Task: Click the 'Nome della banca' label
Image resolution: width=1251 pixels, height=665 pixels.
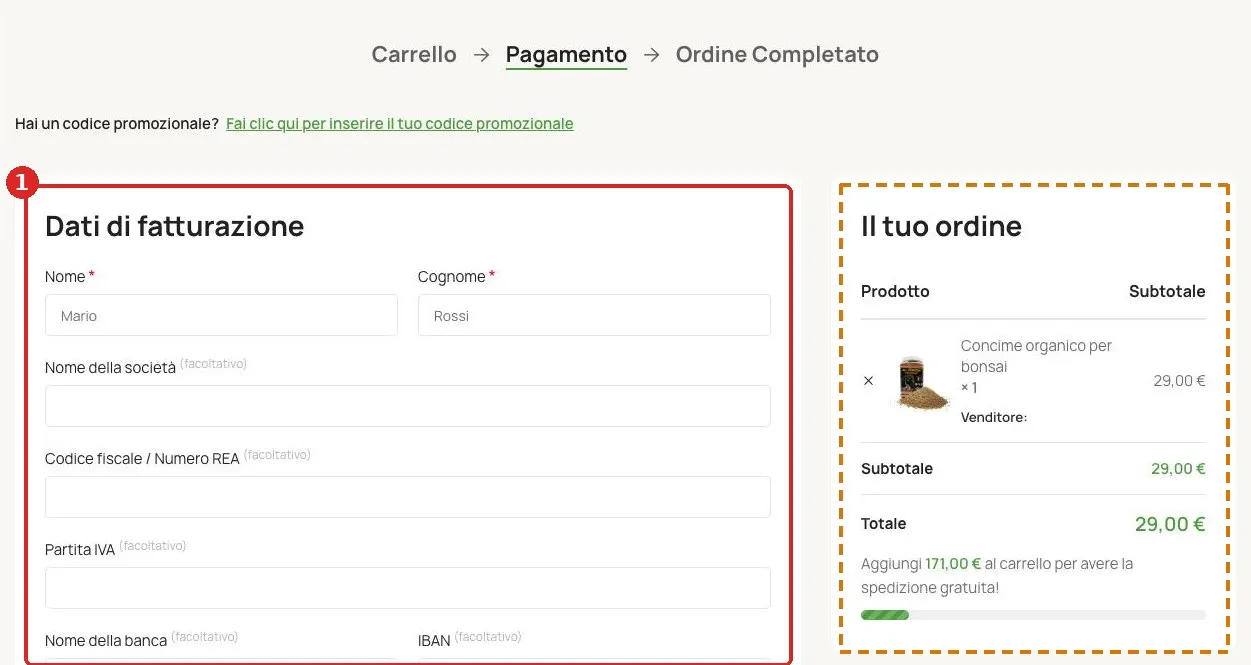Action: [x=106, y=641]
